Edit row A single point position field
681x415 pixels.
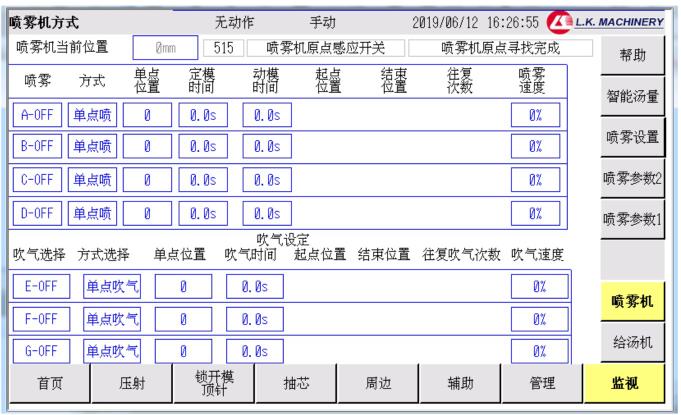point(148,115)
